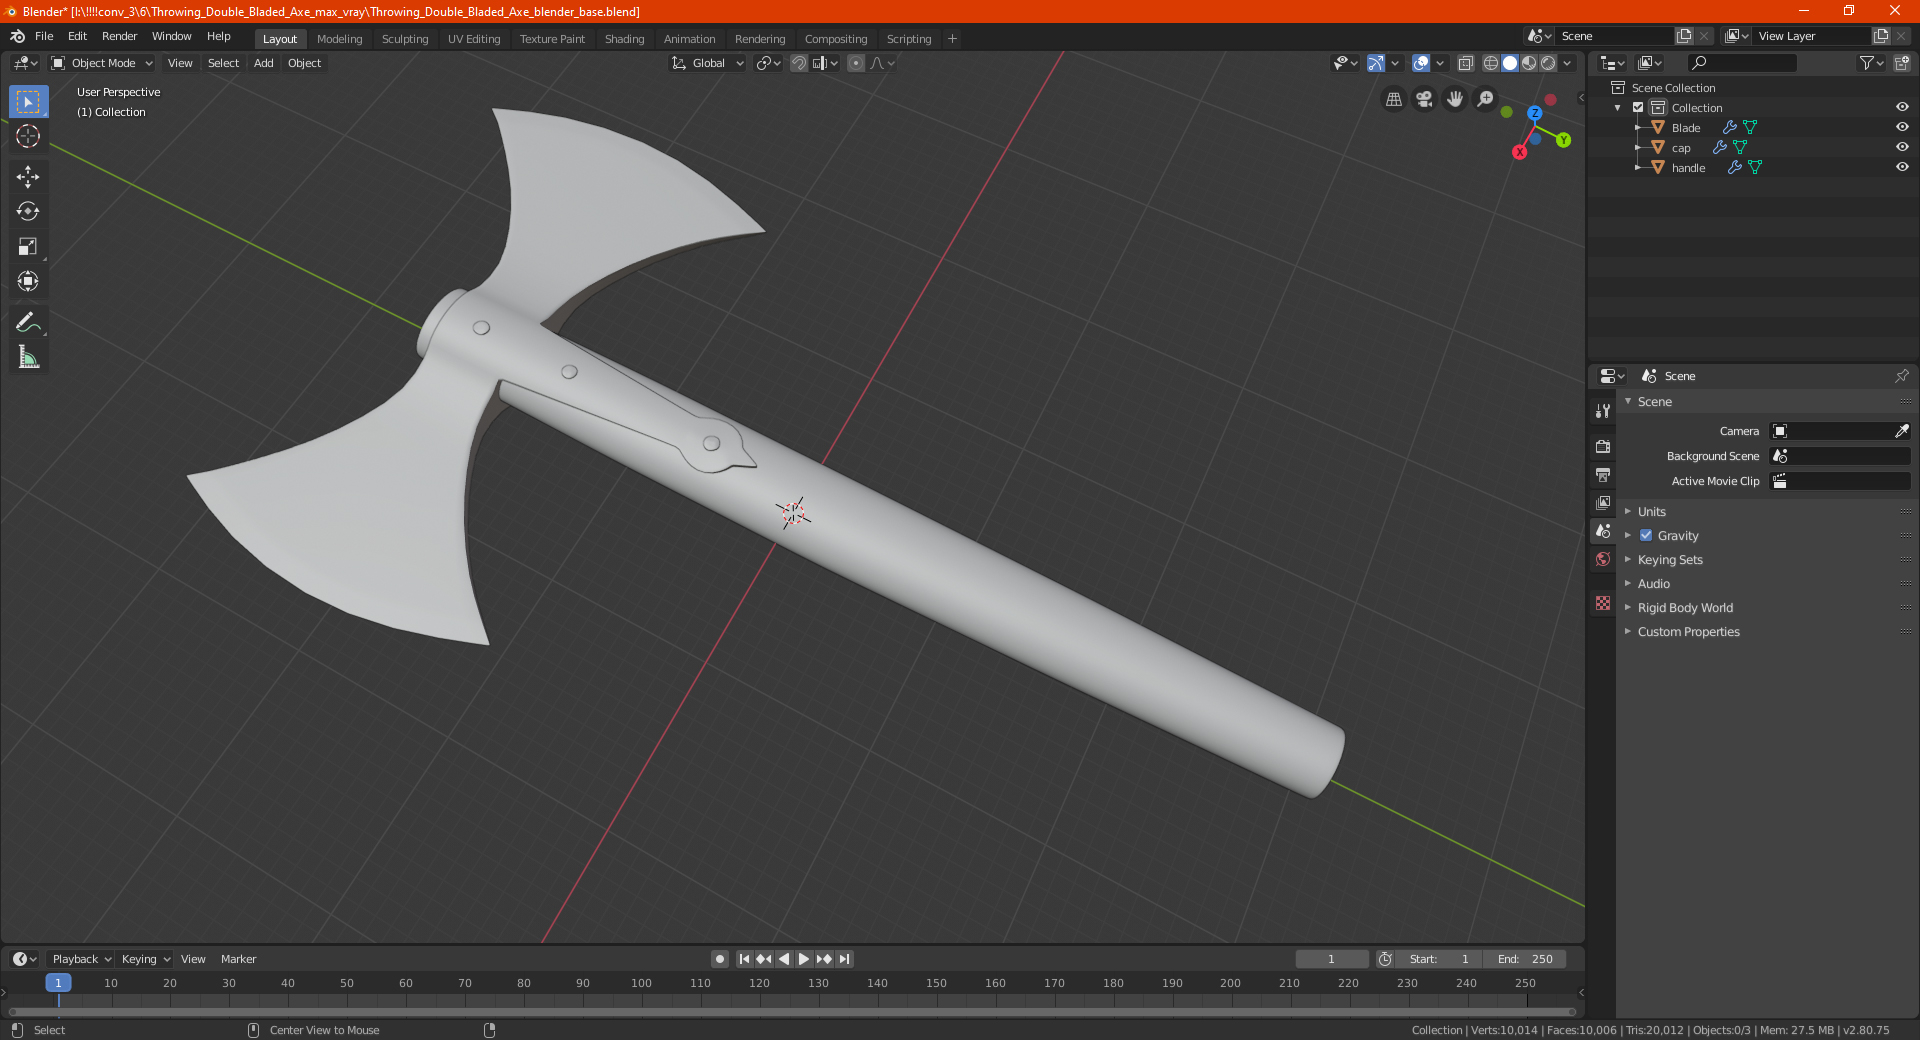Disable the Gravity checkbox
1920x1040 pixels.
coord(1646,535)
